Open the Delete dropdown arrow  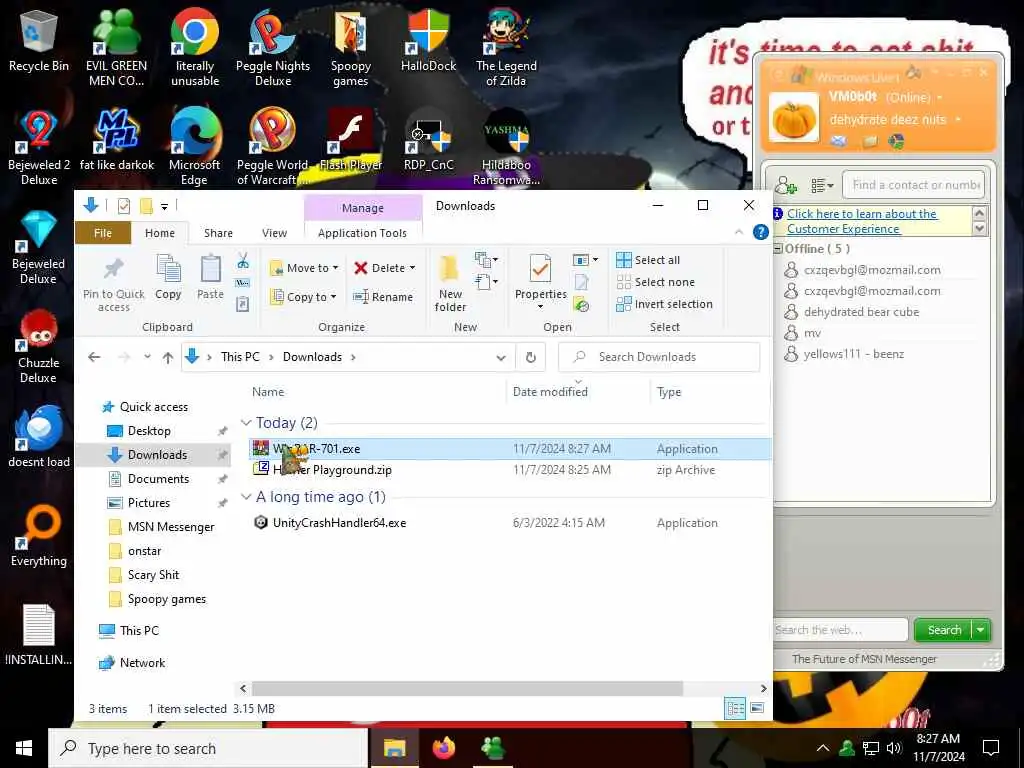coord(412,268)
